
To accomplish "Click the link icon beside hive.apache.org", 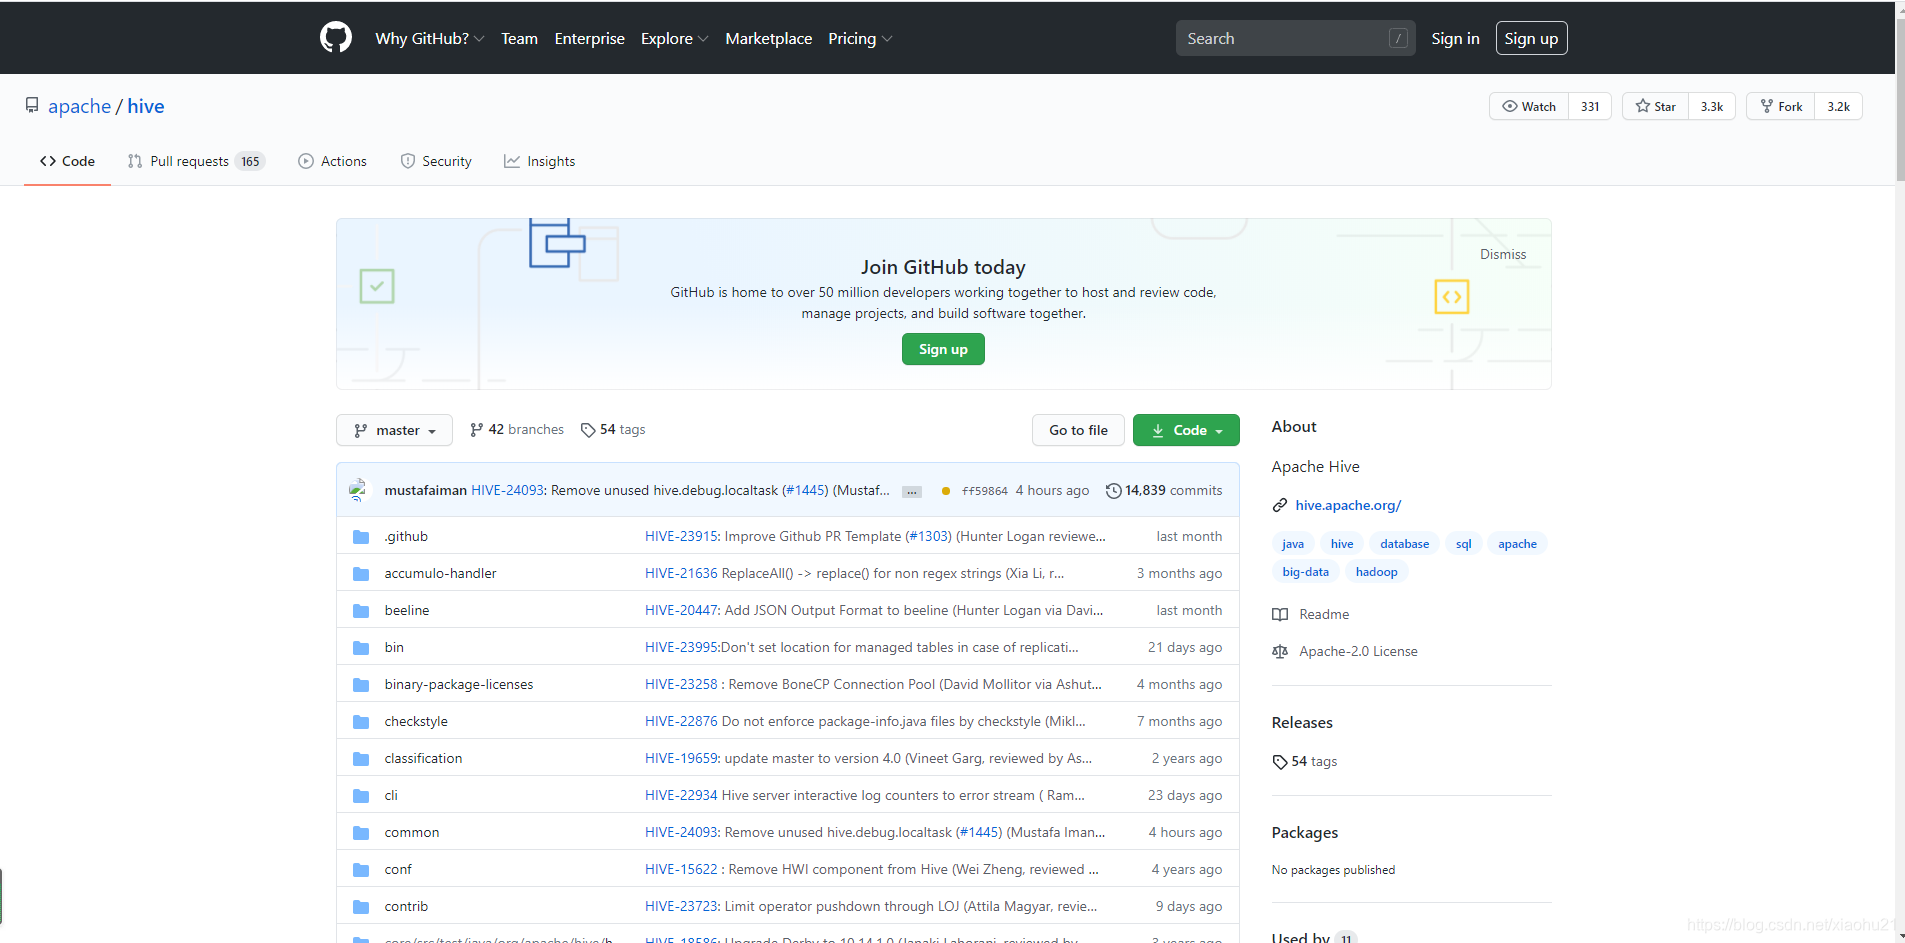I will [1280, 505].
